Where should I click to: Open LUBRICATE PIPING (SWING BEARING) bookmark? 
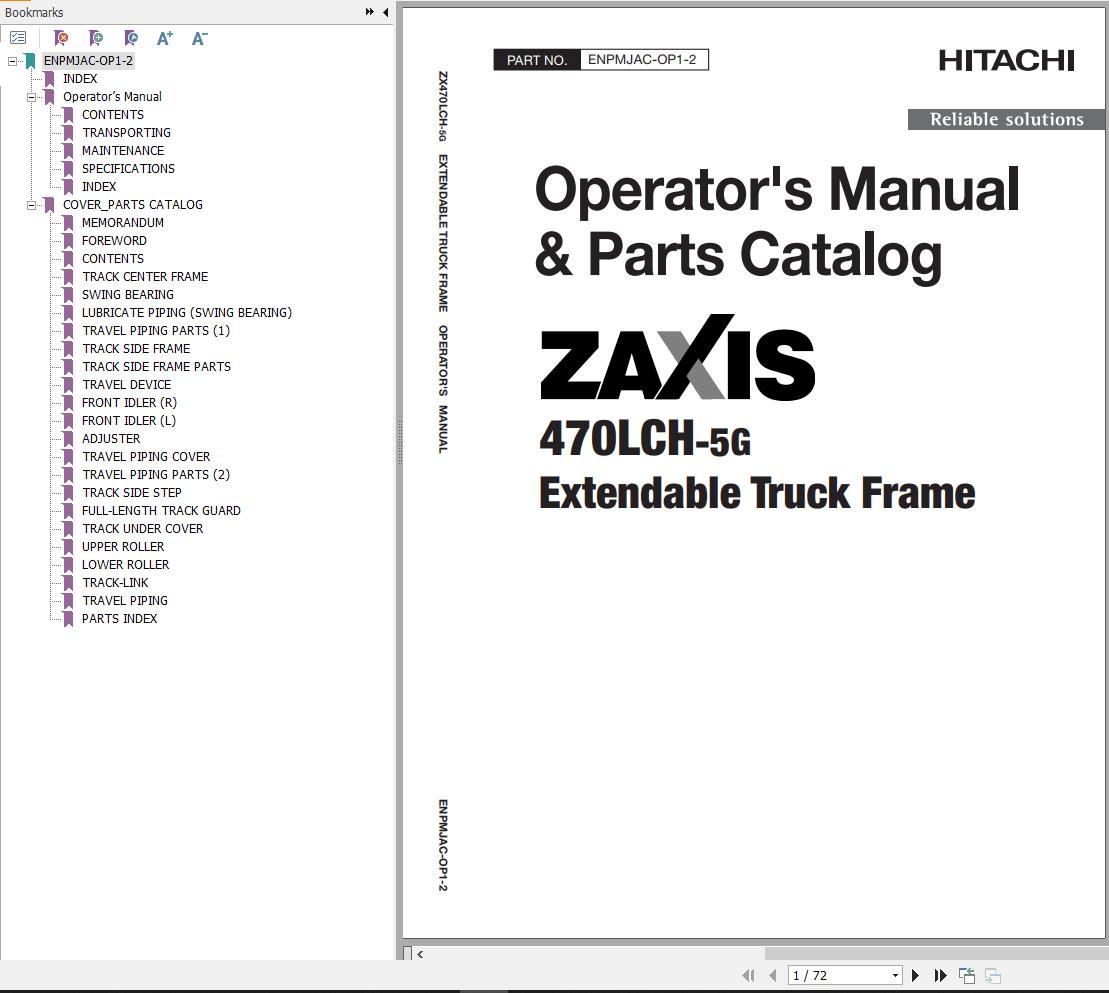[187, 313]
